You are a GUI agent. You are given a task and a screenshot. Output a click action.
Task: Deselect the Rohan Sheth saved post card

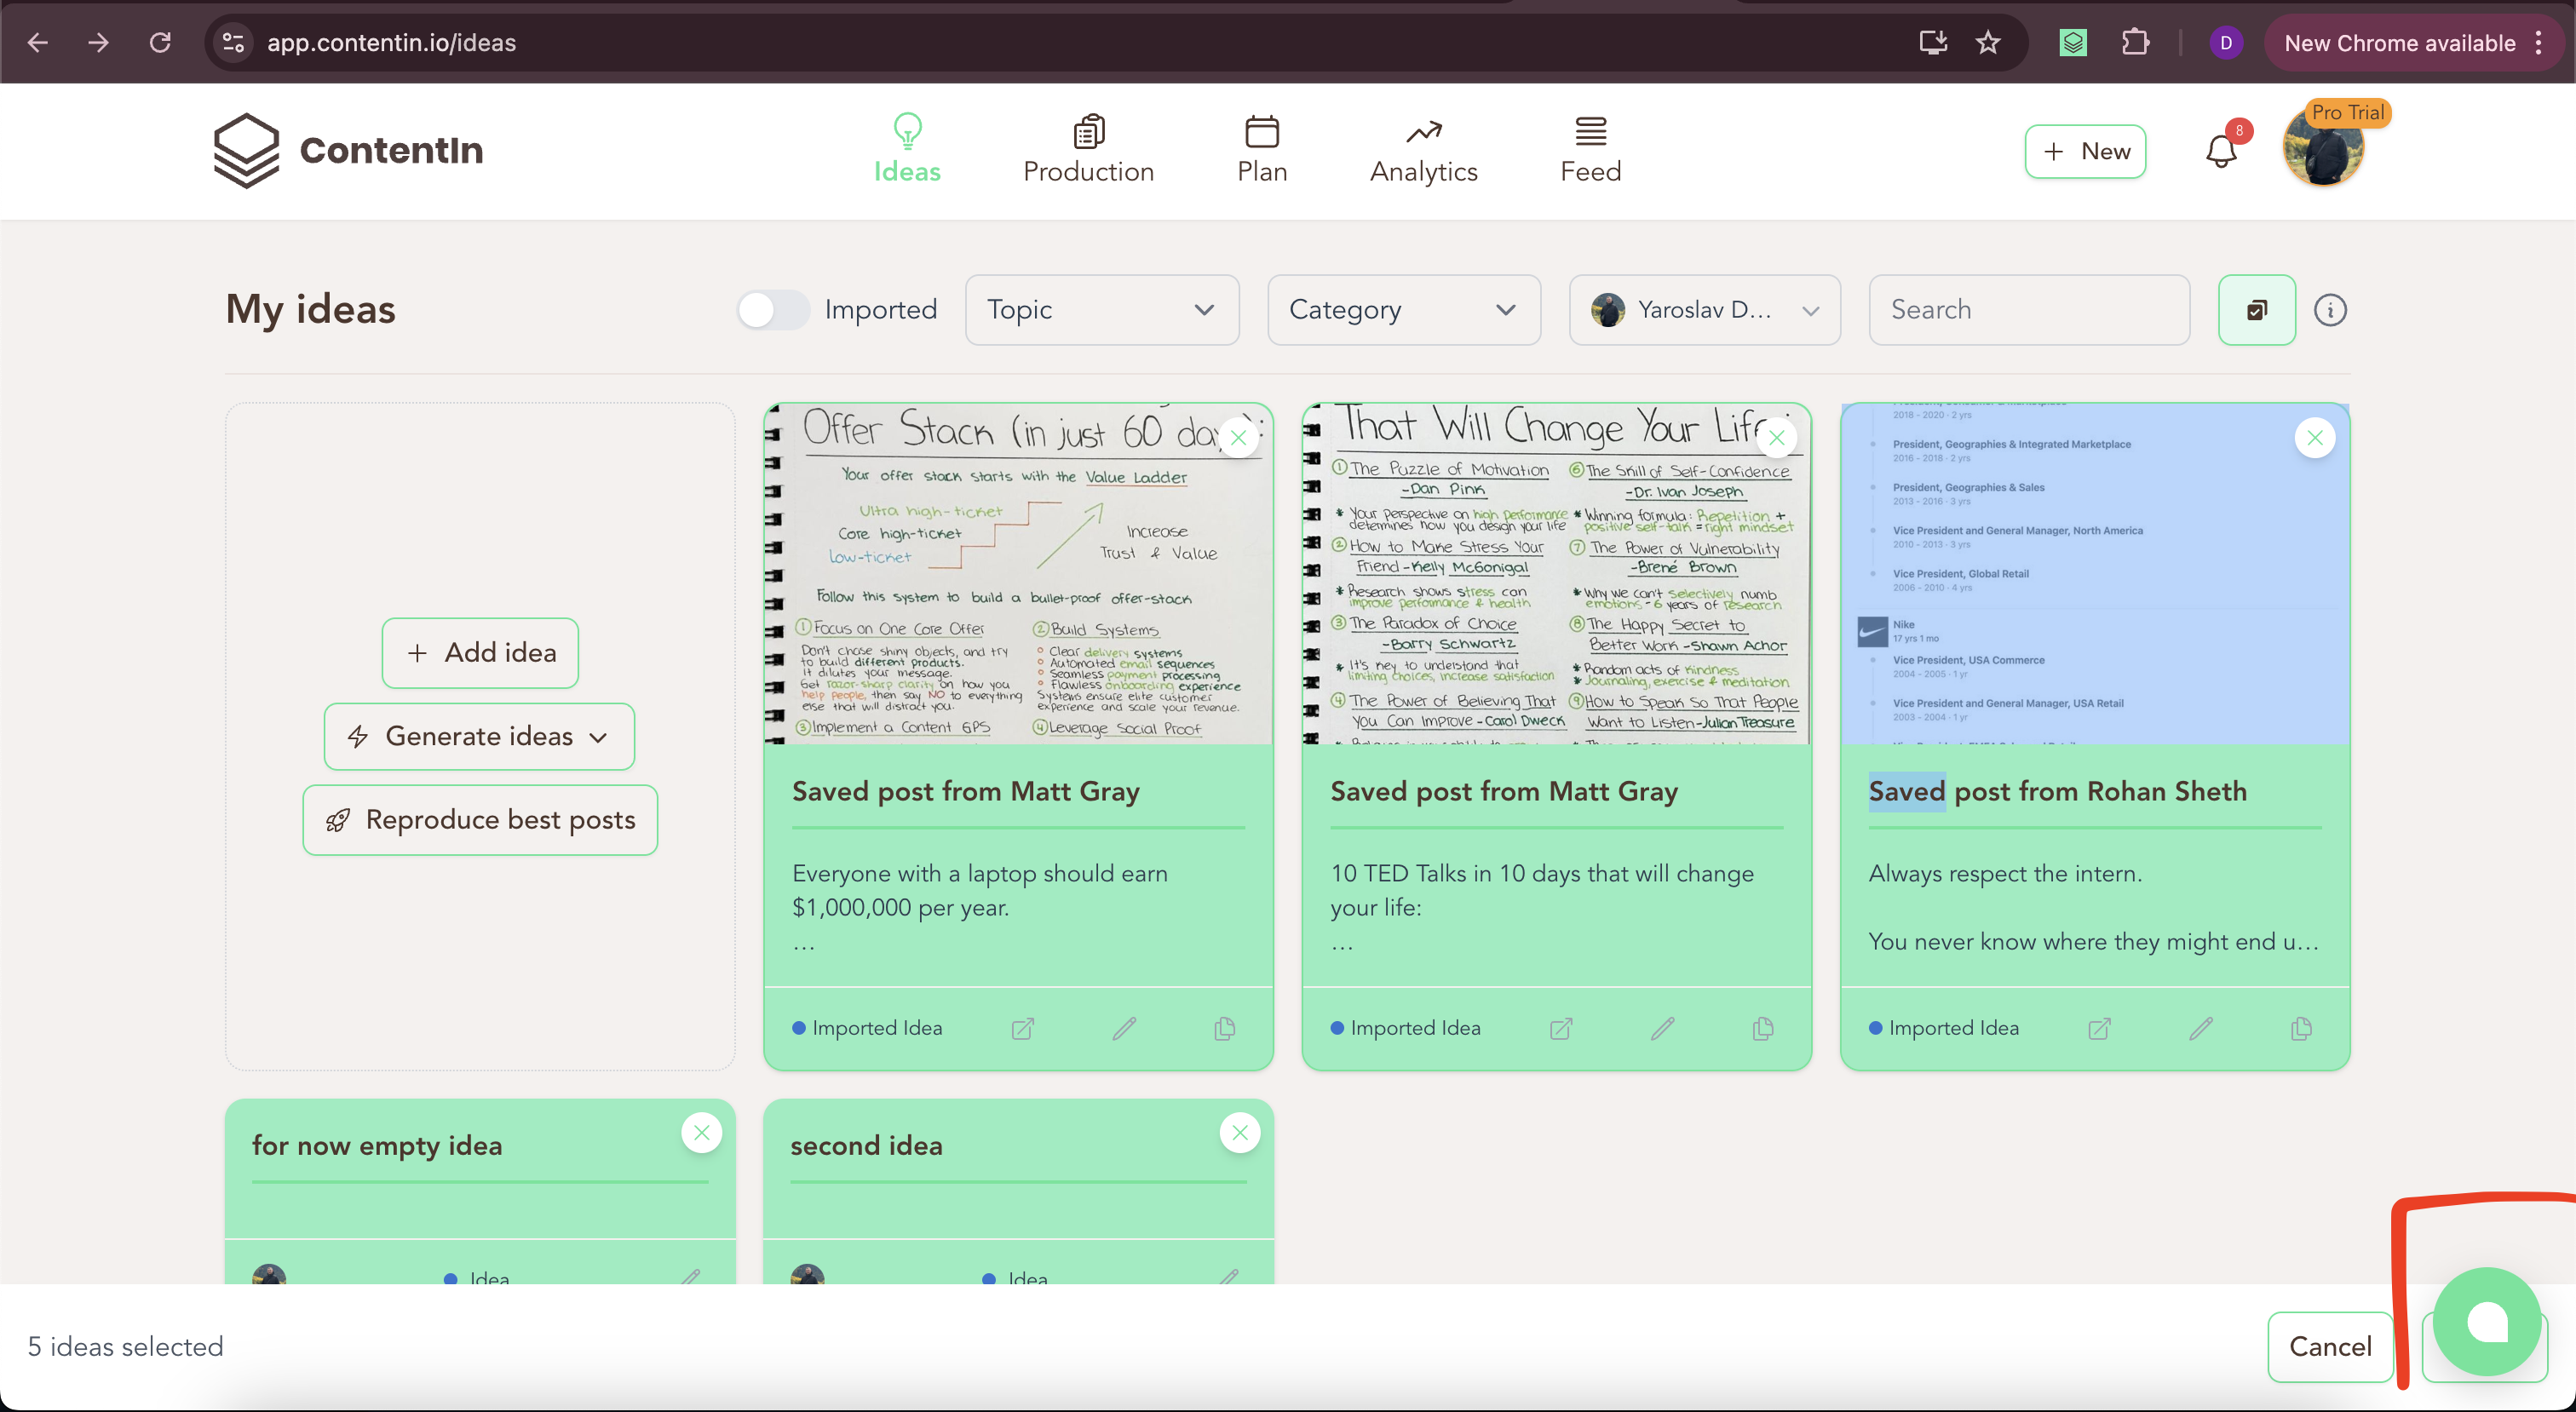pyautogui.click(x=2314, y=438)
